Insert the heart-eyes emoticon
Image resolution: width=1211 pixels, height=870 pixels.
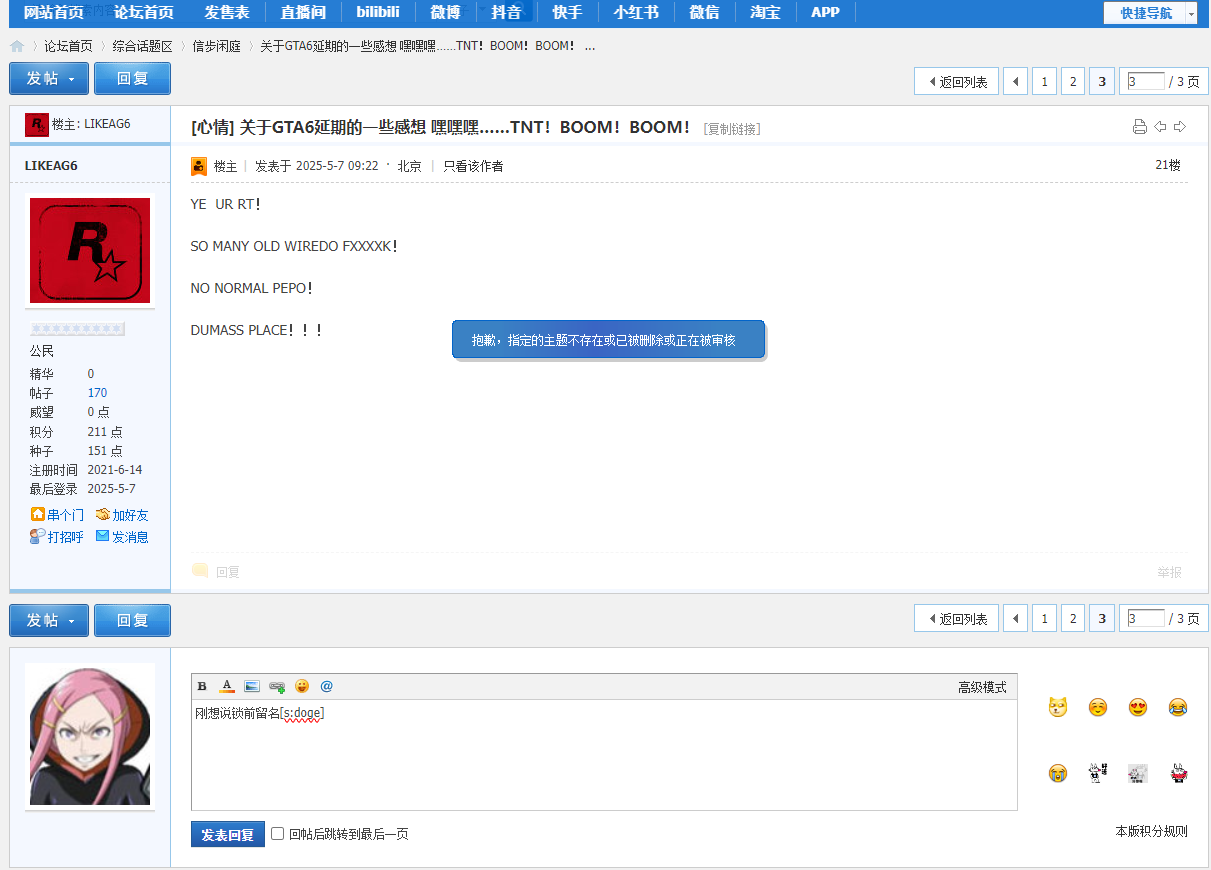[x=1138, y=708]
